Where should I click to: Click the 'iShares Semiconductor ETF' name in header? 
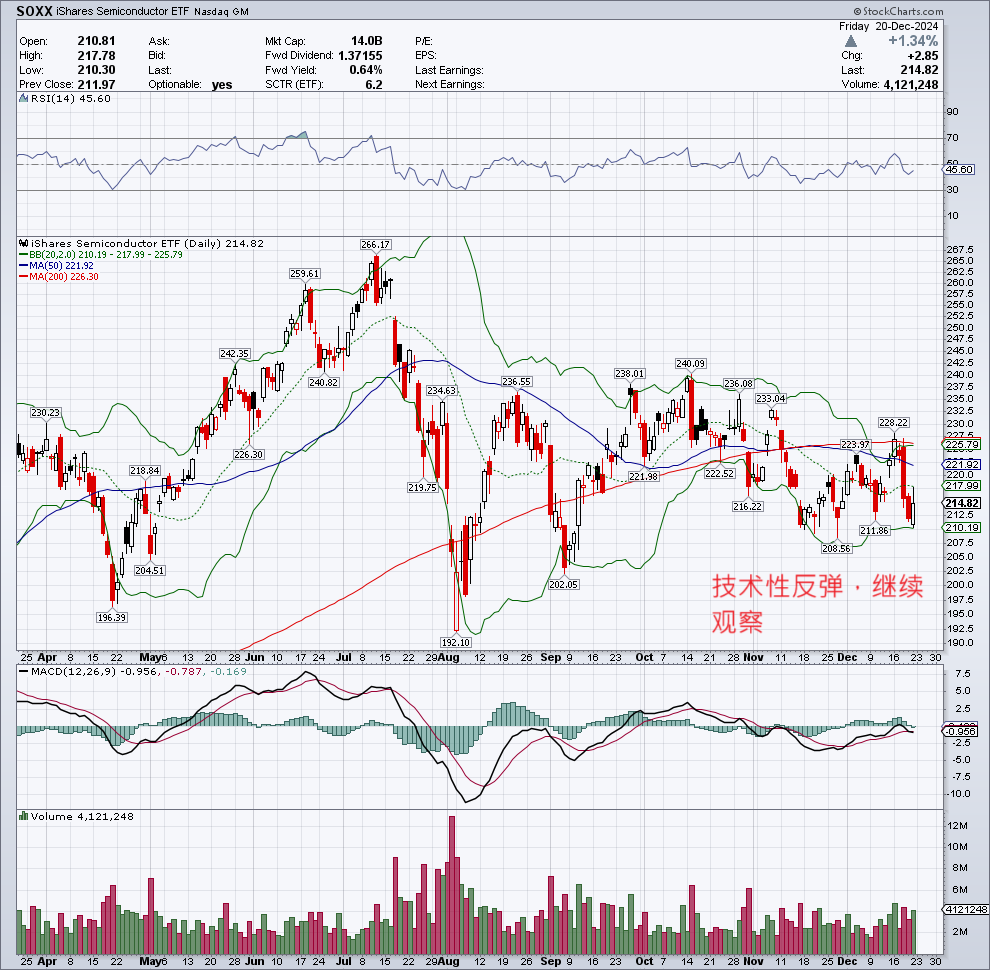click(123, 11)
